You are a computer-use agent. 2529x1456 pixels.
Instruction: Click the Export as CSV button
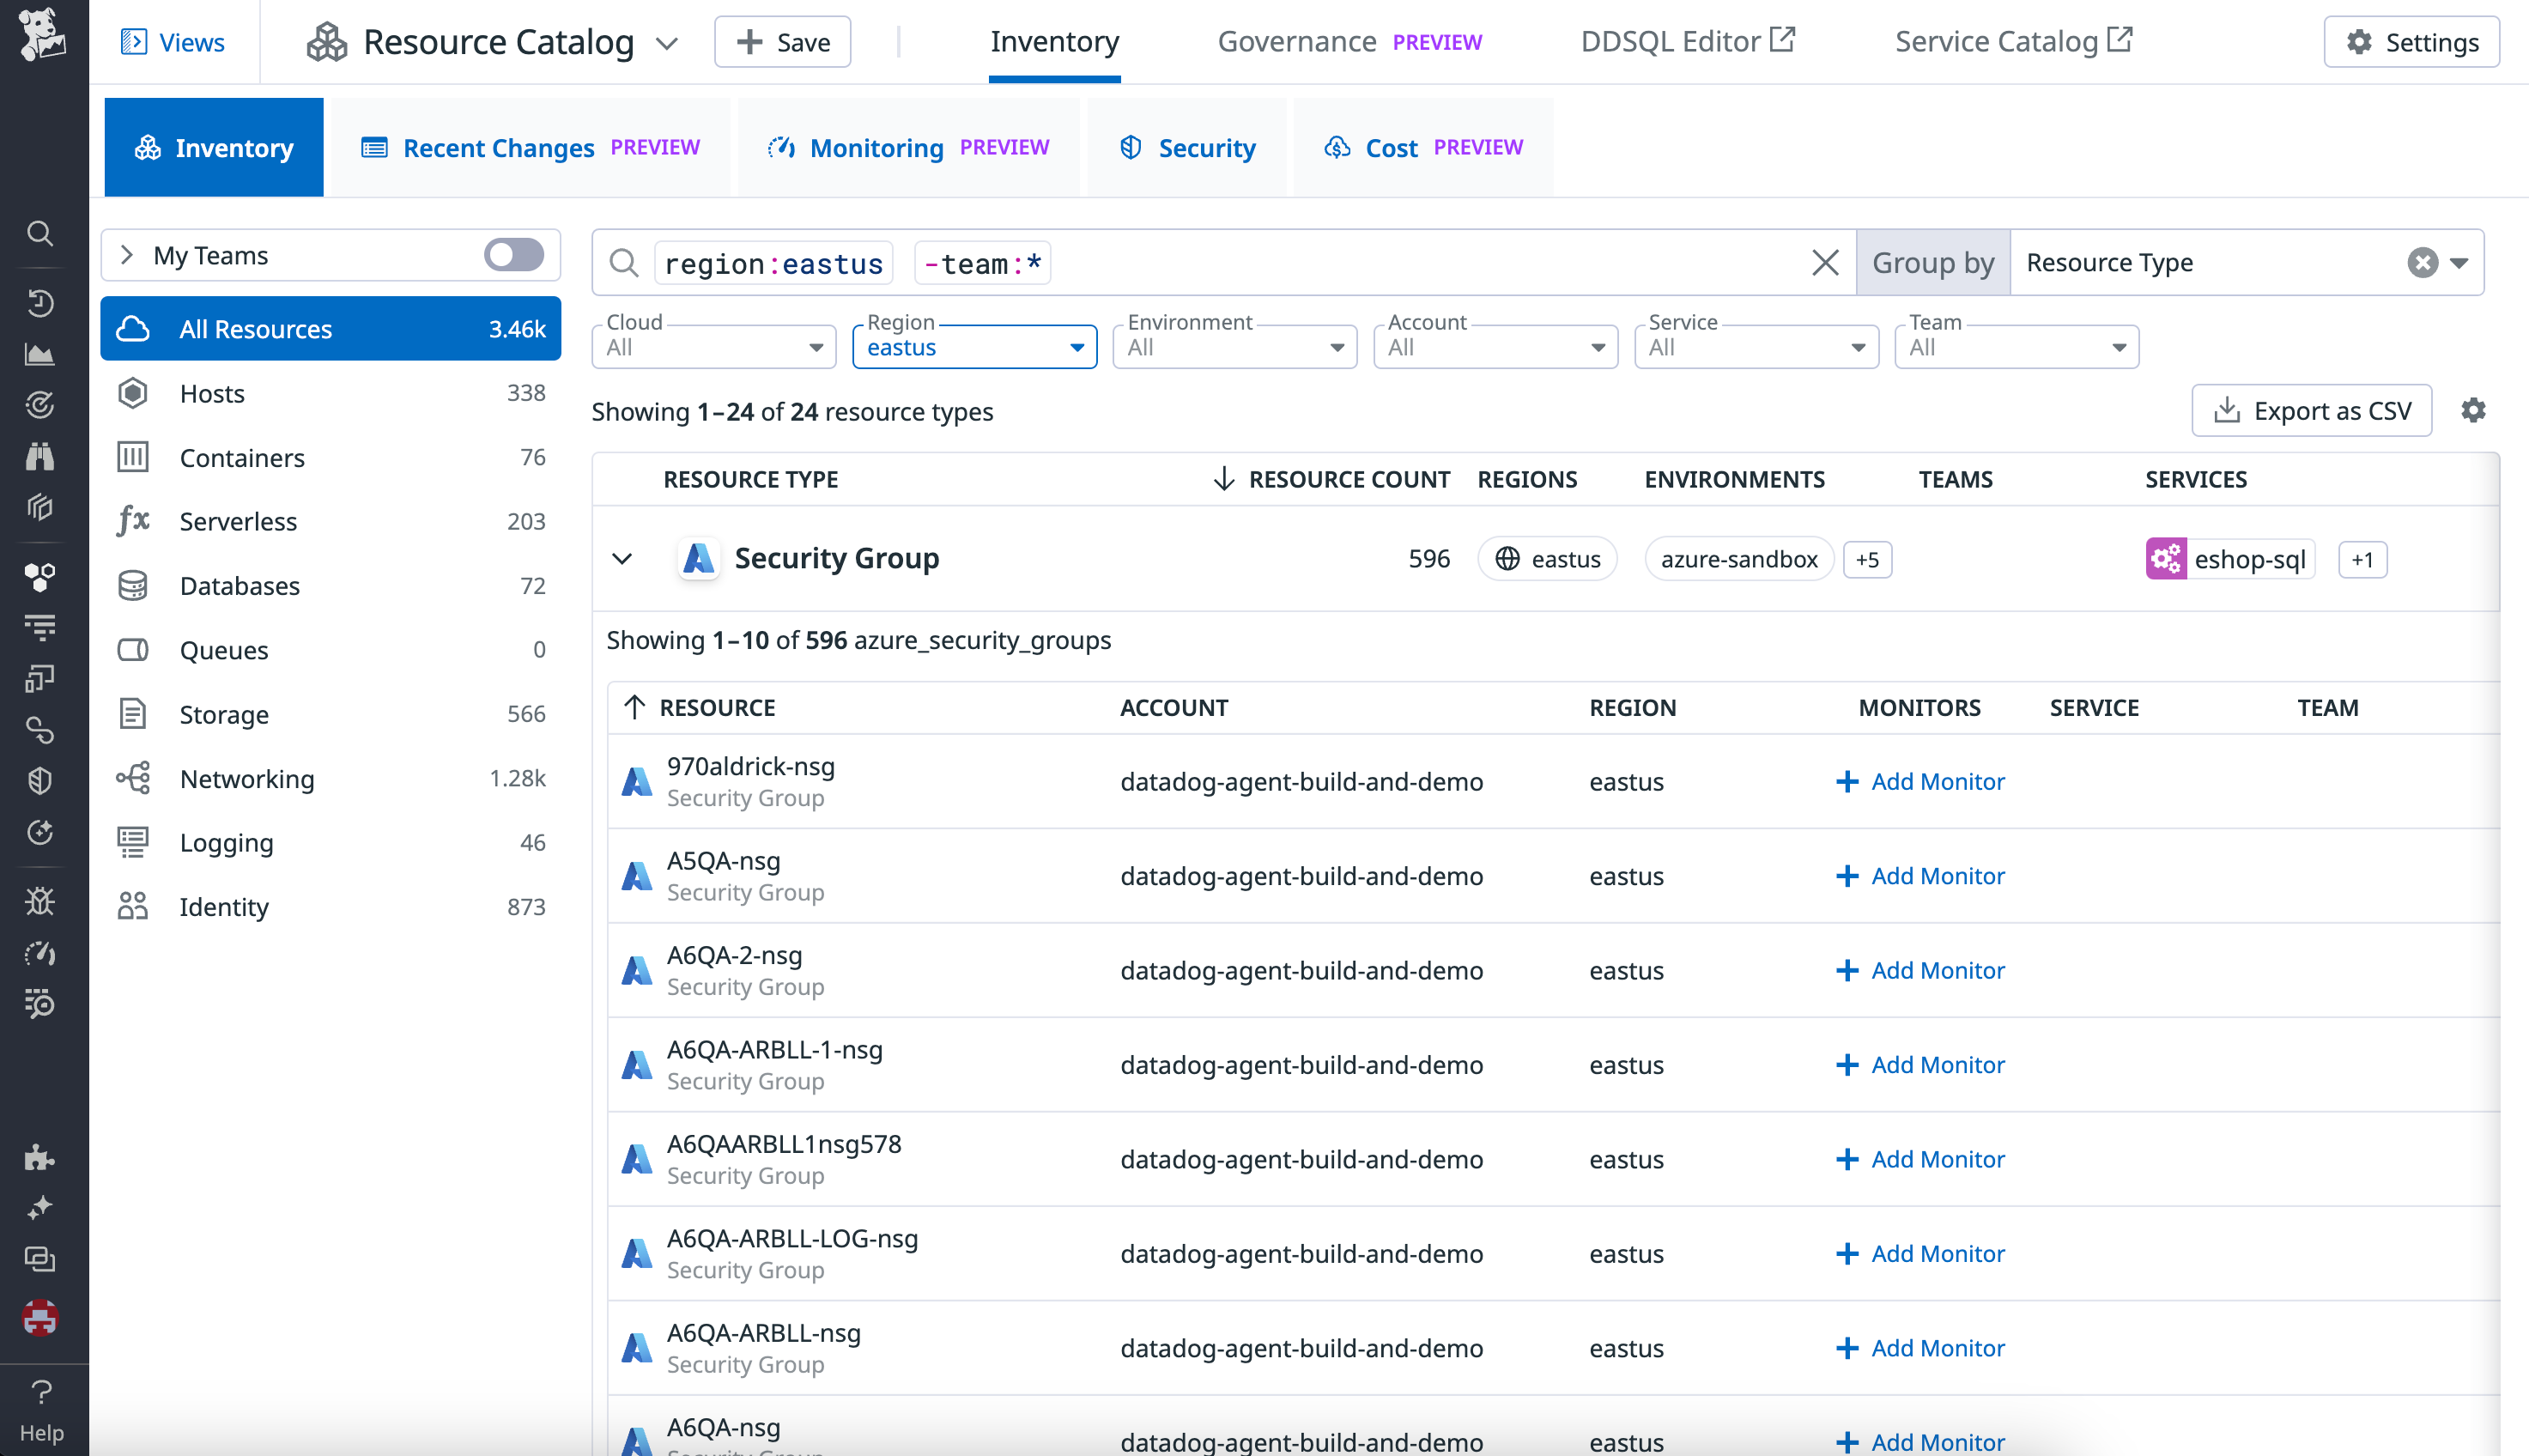tap(2311, 410)
